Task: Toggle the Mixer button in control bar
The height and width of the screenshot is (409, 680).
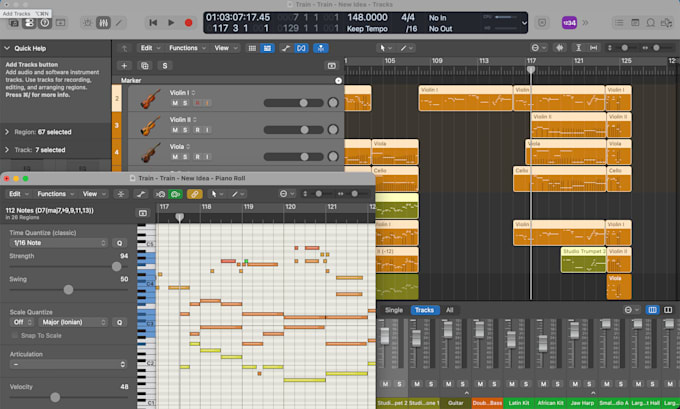Action: coord(103,23)
